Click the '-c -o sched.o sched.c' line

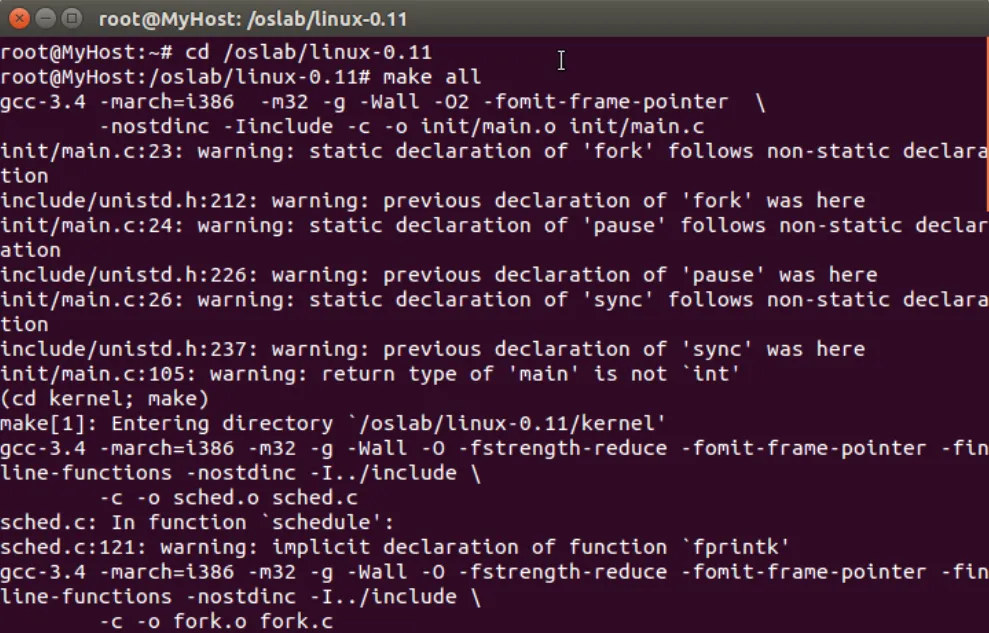tap(229, 497)
